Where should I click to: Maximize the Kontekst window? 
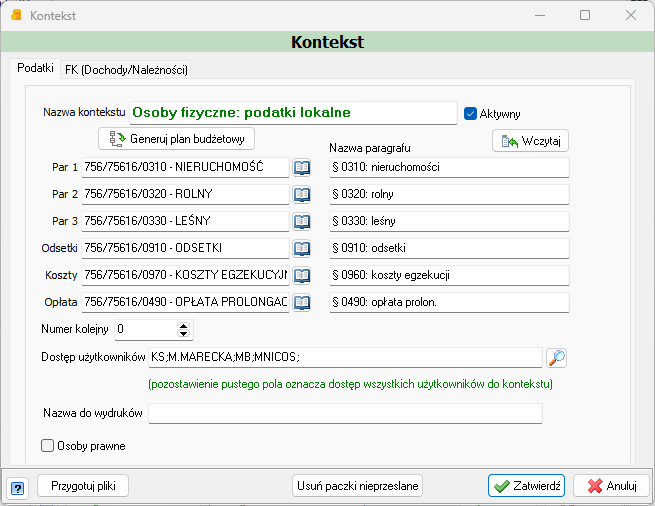[x=585, y=15]
